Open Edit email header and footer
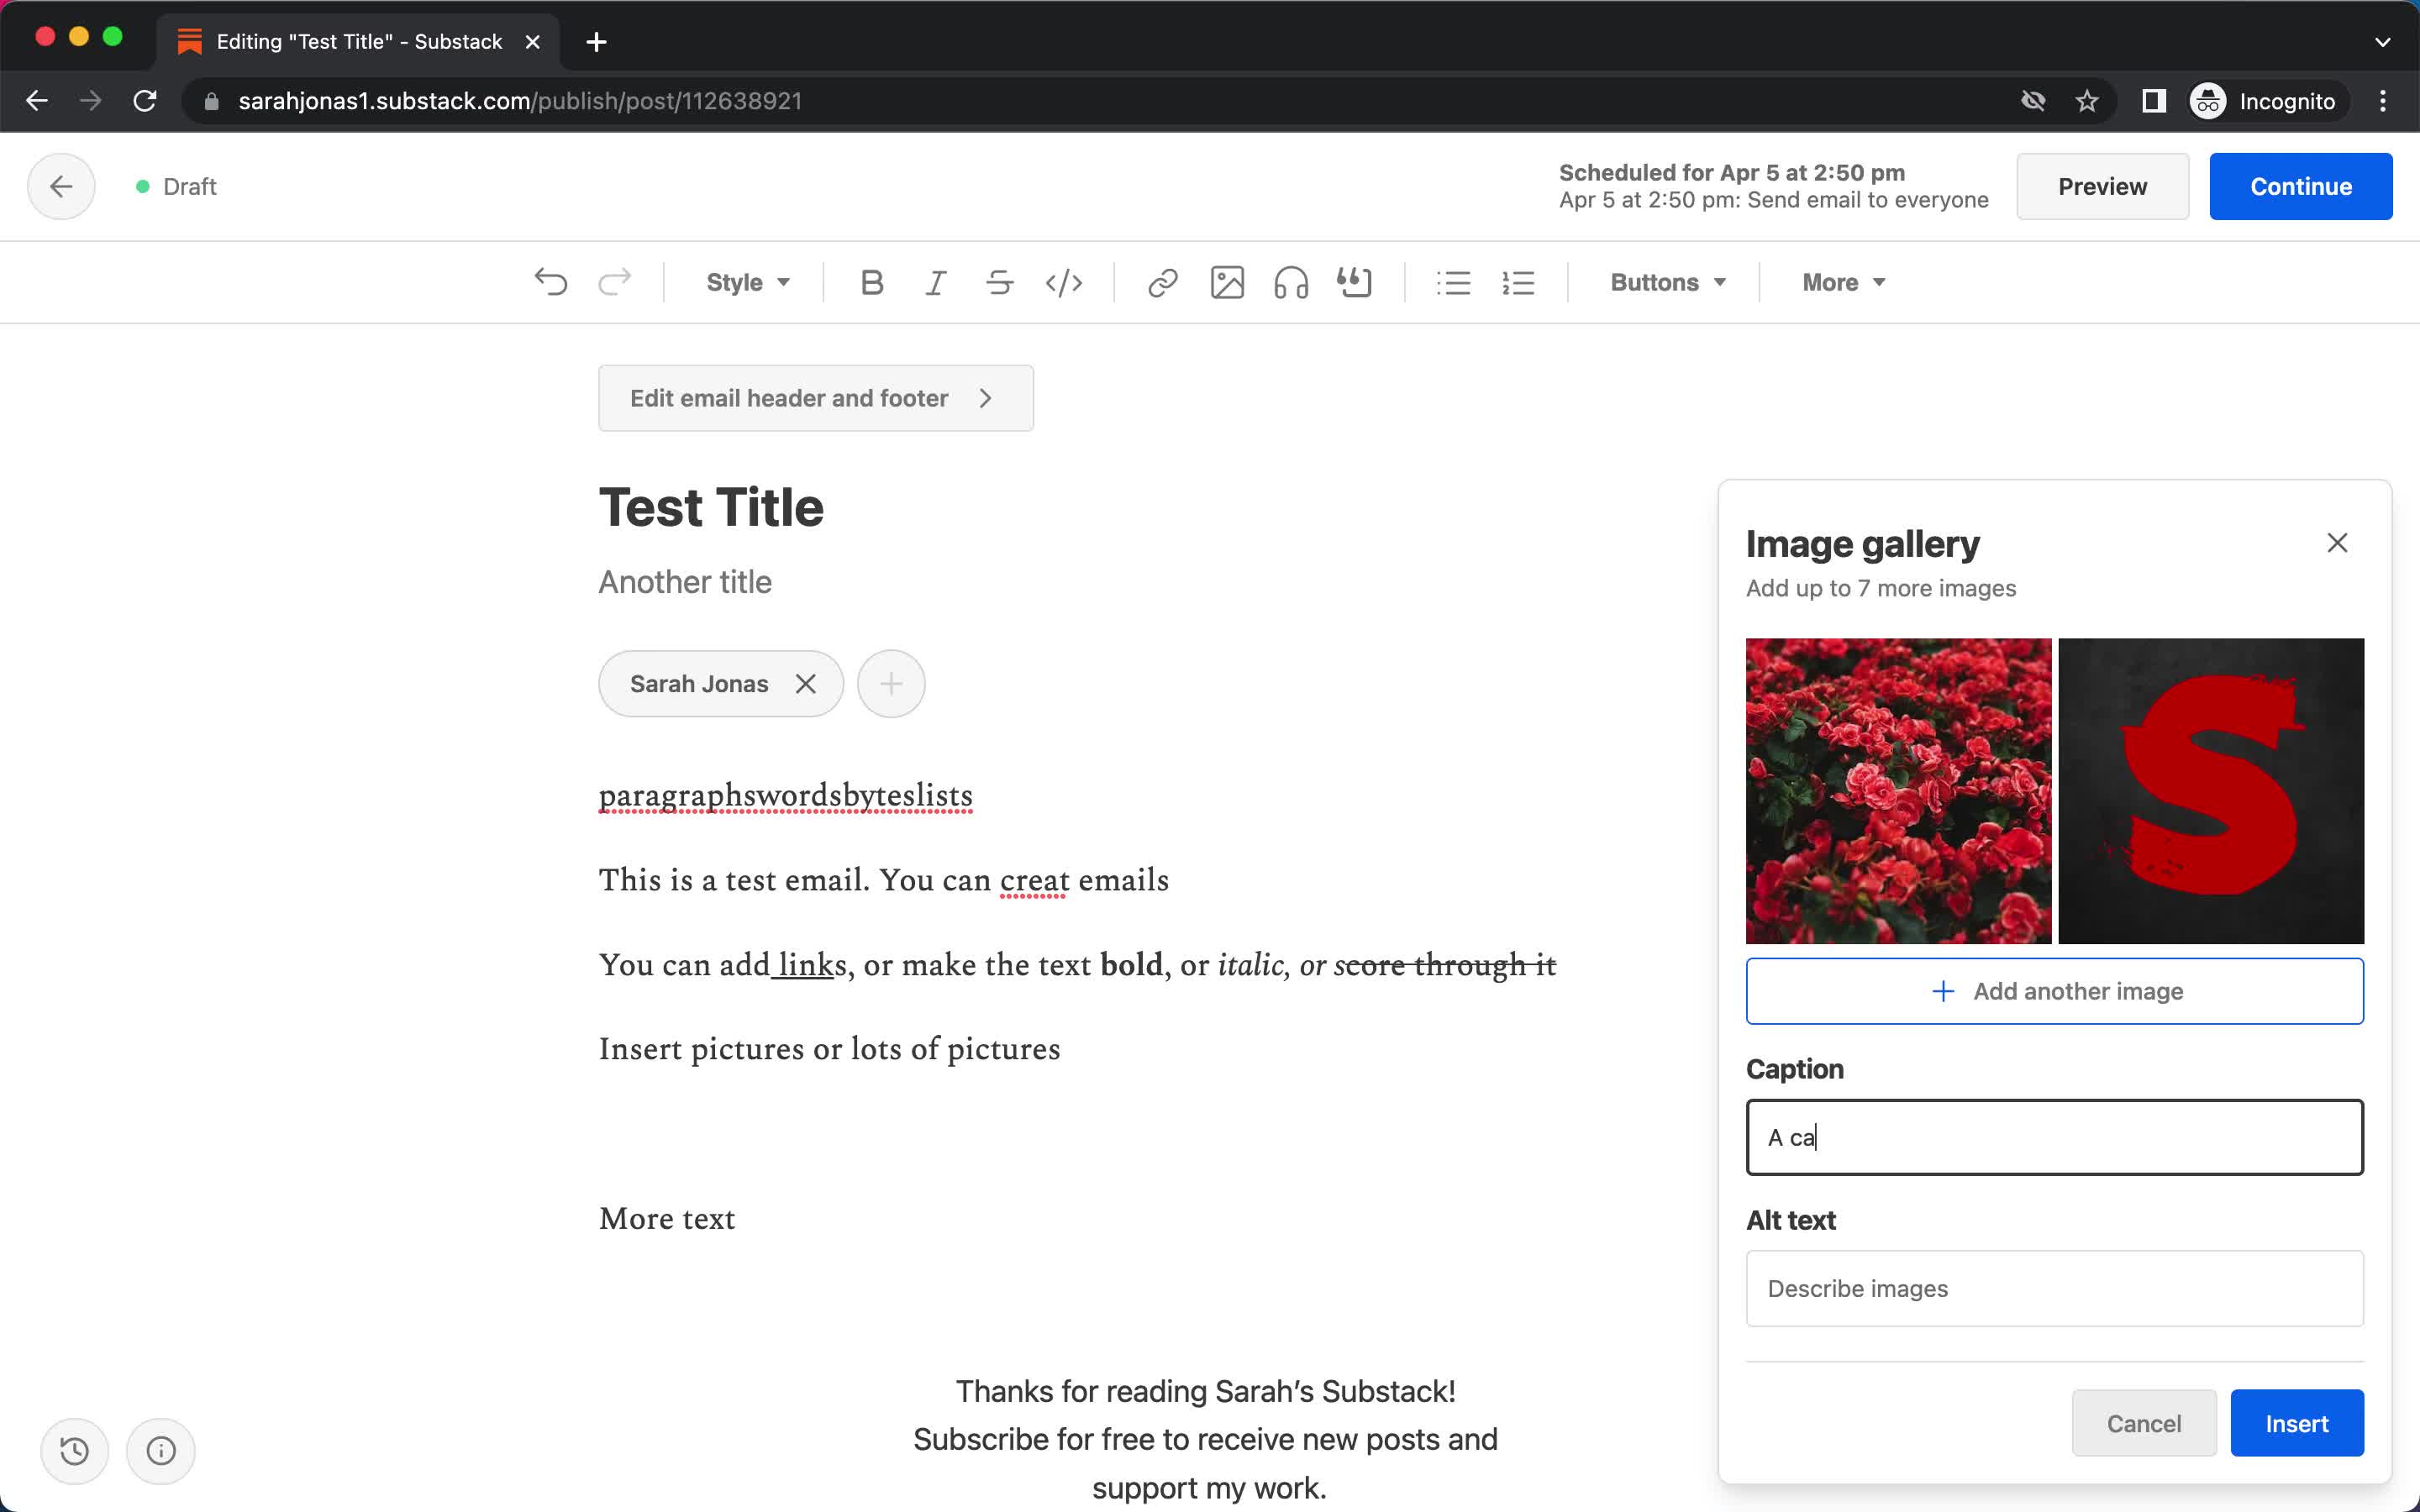The height and width of the screenshot is (1512, 2420). click(814, 397)
